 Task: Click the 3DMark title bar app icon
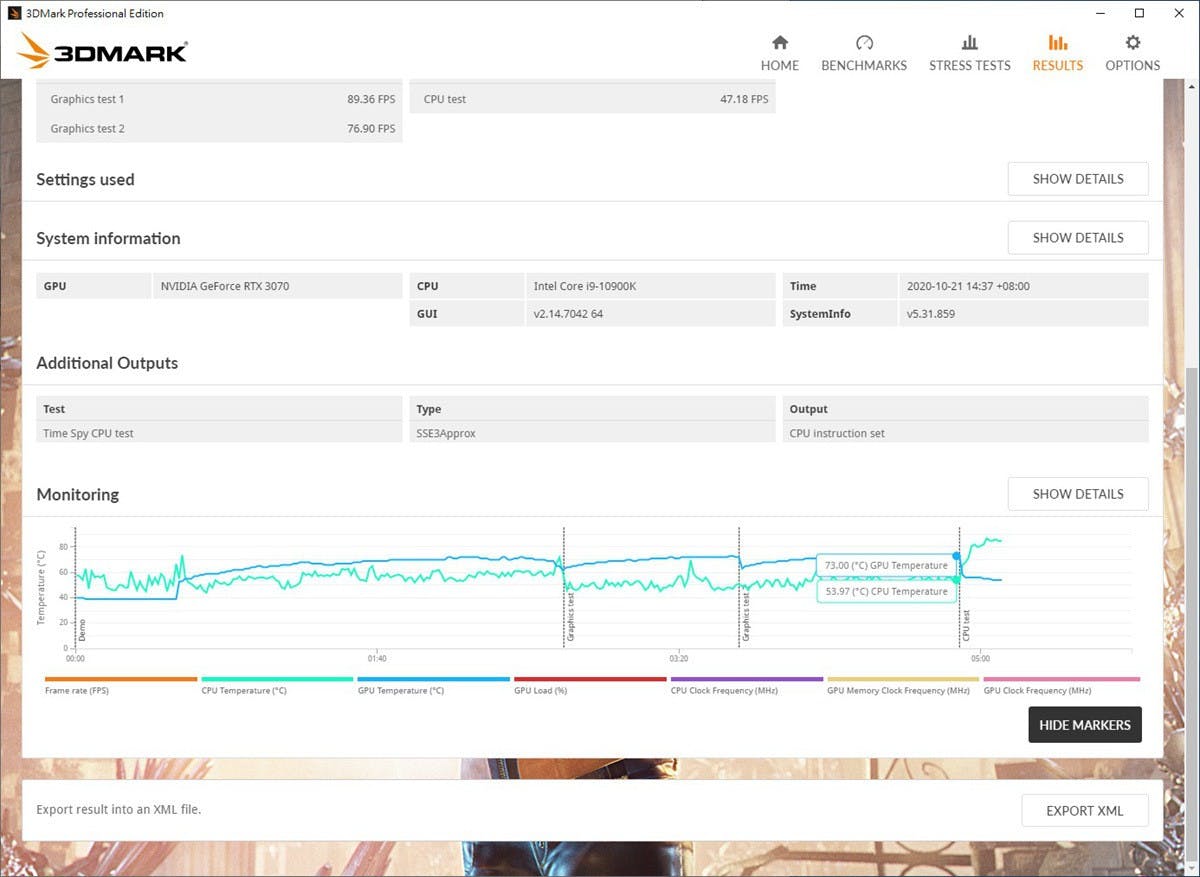(15, 14)
